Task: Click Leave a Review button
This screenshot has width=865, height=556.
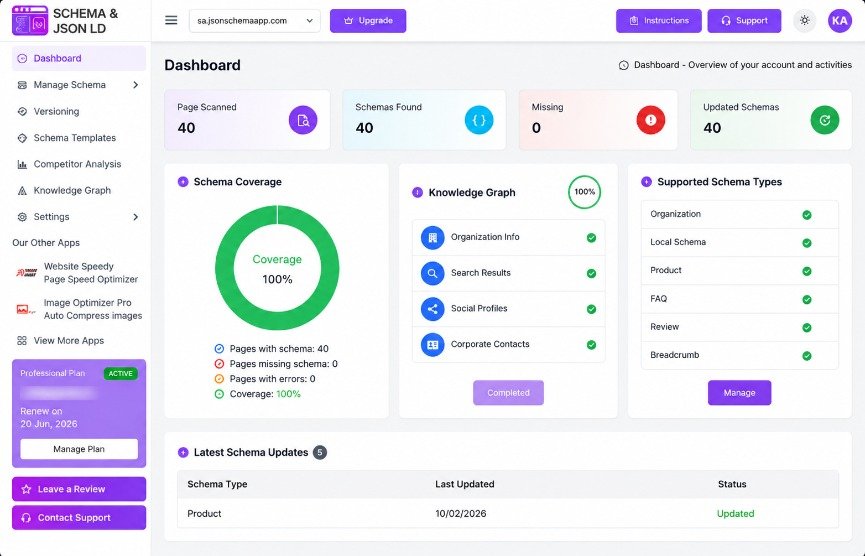Action: pyautogui.click(x=79, y=489)
